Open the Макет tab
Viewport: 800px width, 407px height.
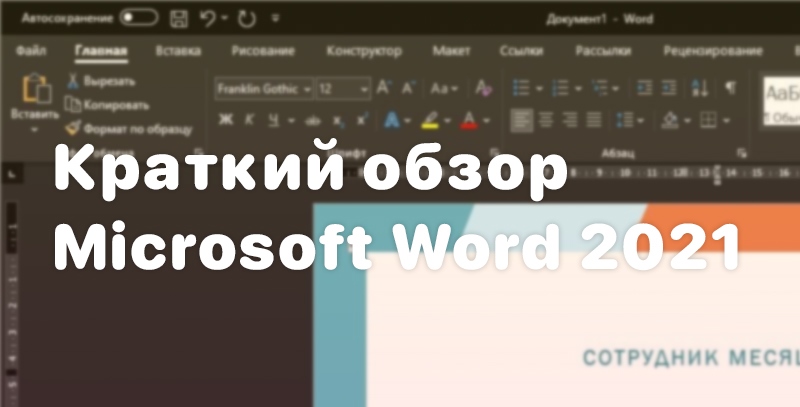[451, 51]
